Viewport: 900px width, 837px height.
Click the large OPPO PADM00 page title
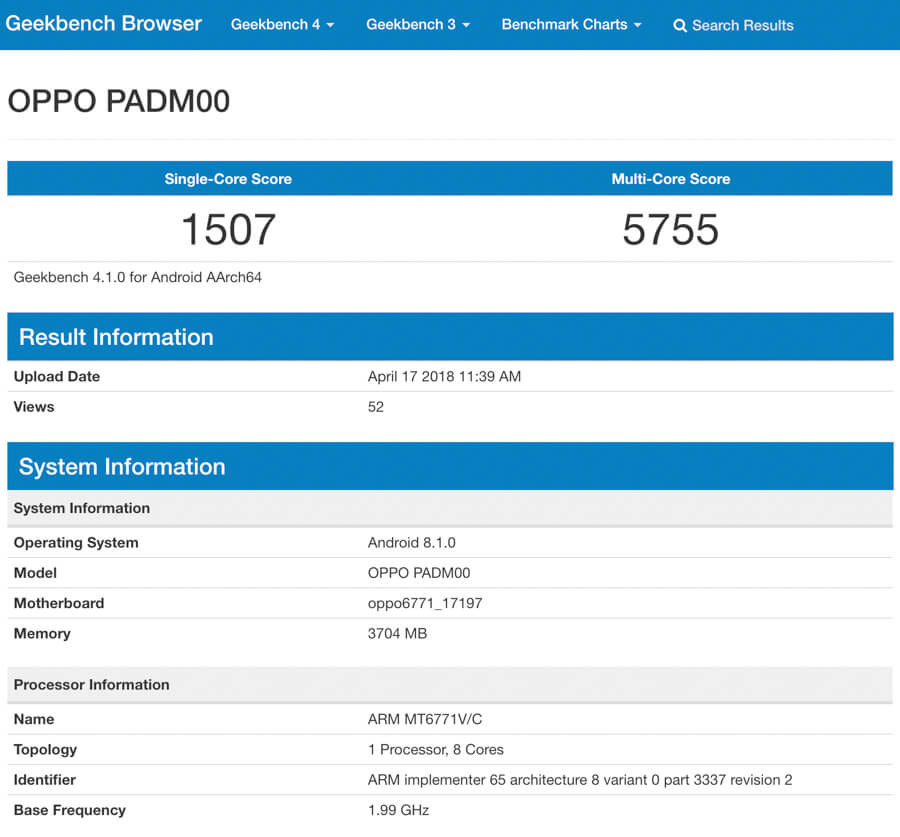coord(119,101)
